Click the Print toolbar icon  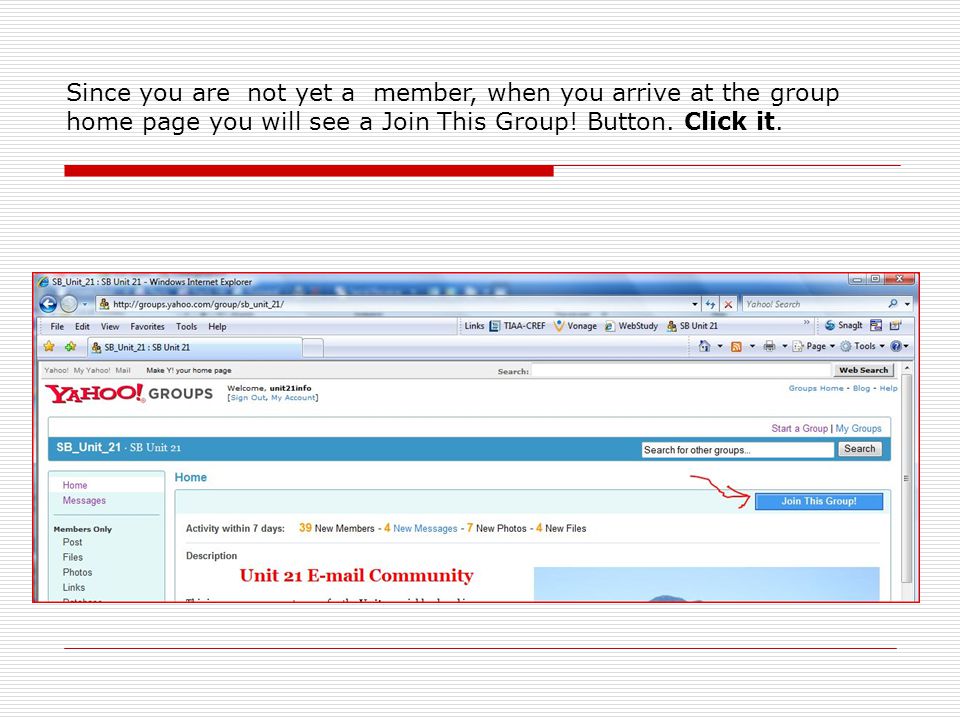tap(770, 347)
